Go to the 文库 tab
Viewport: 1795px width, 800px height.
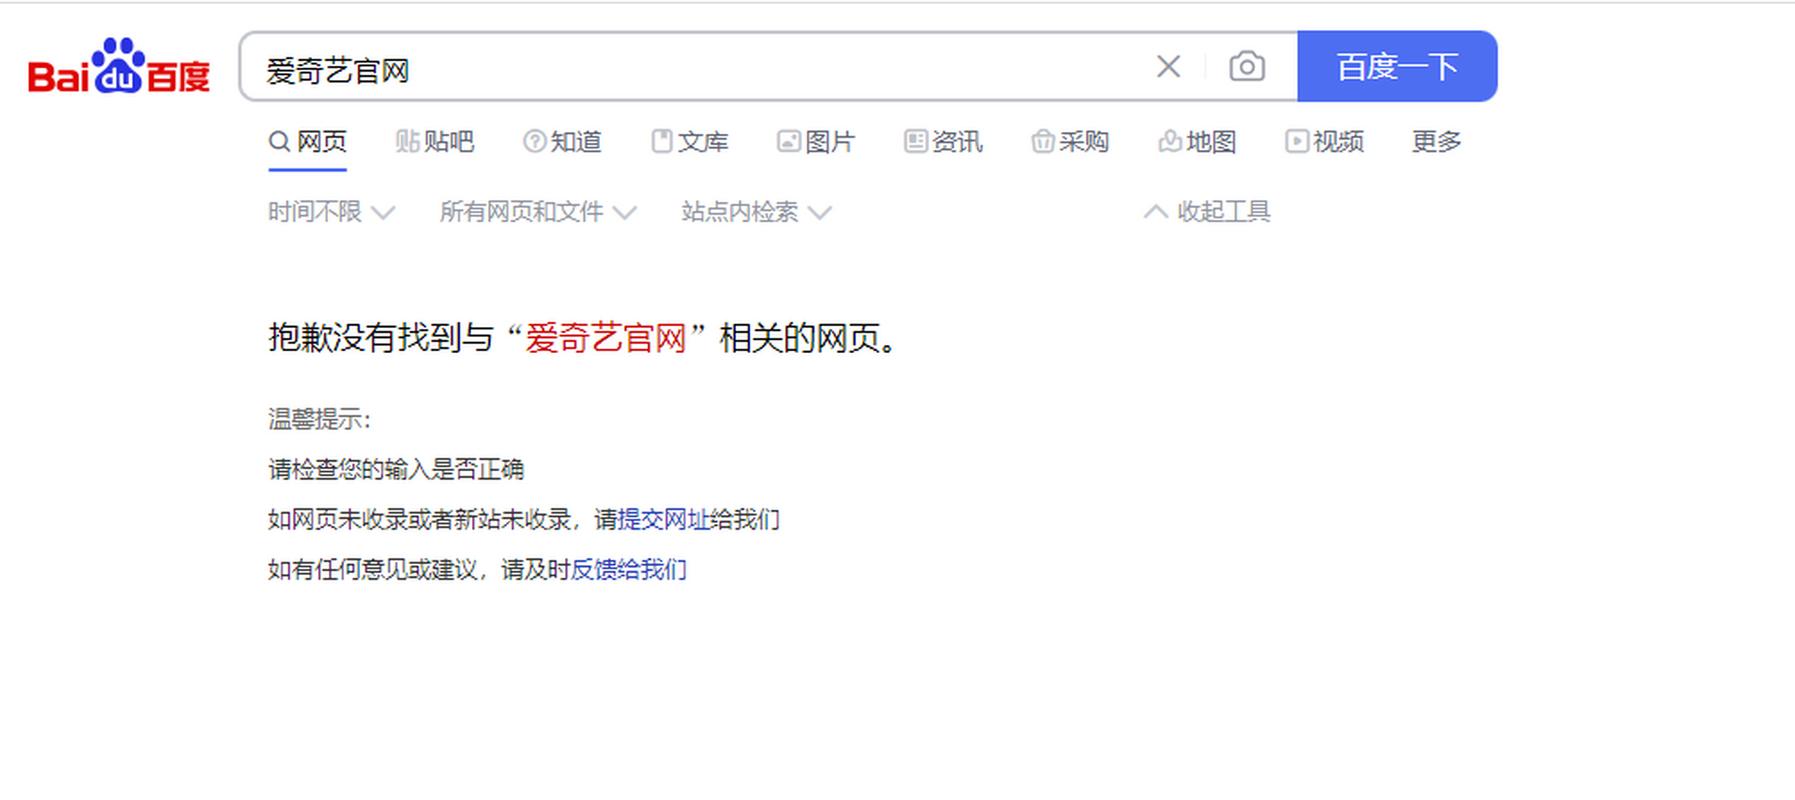click(x=689, y=142)
